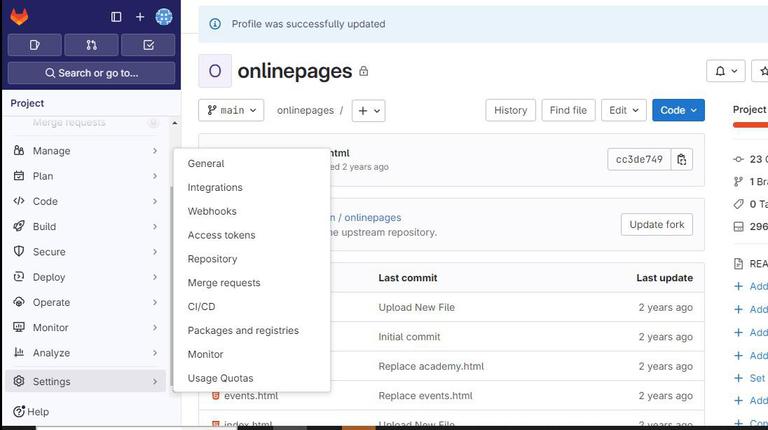This screenshot has height=430, width=768.
Task: Open the create new plus icon
Action: pyautogui.click(x=140, y=17)
